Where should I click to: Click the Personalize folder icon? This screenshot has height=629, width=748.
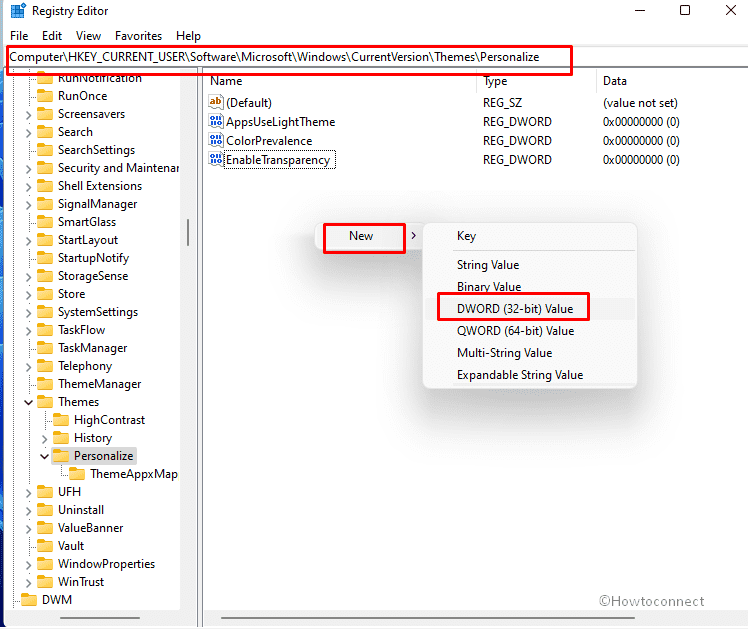coord(61,456)
